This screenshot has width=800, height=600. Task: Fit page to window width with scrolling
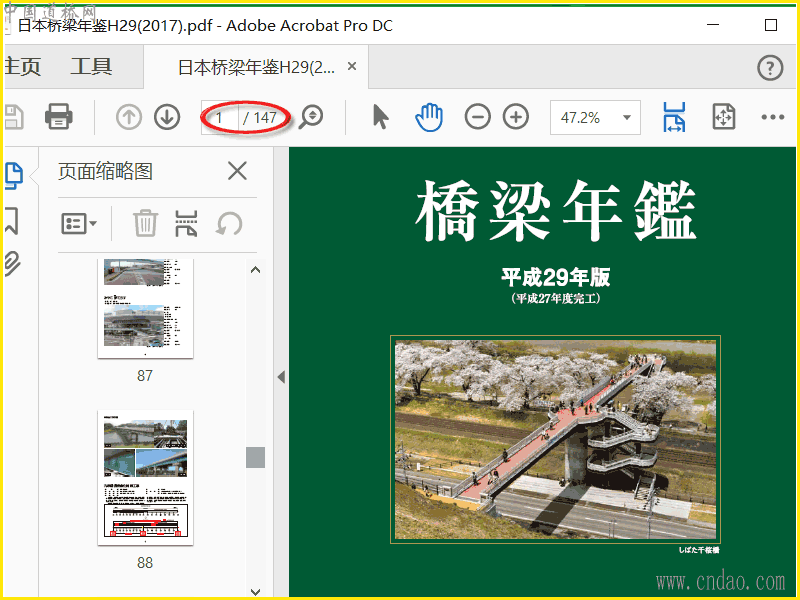[x=674, y=117]
